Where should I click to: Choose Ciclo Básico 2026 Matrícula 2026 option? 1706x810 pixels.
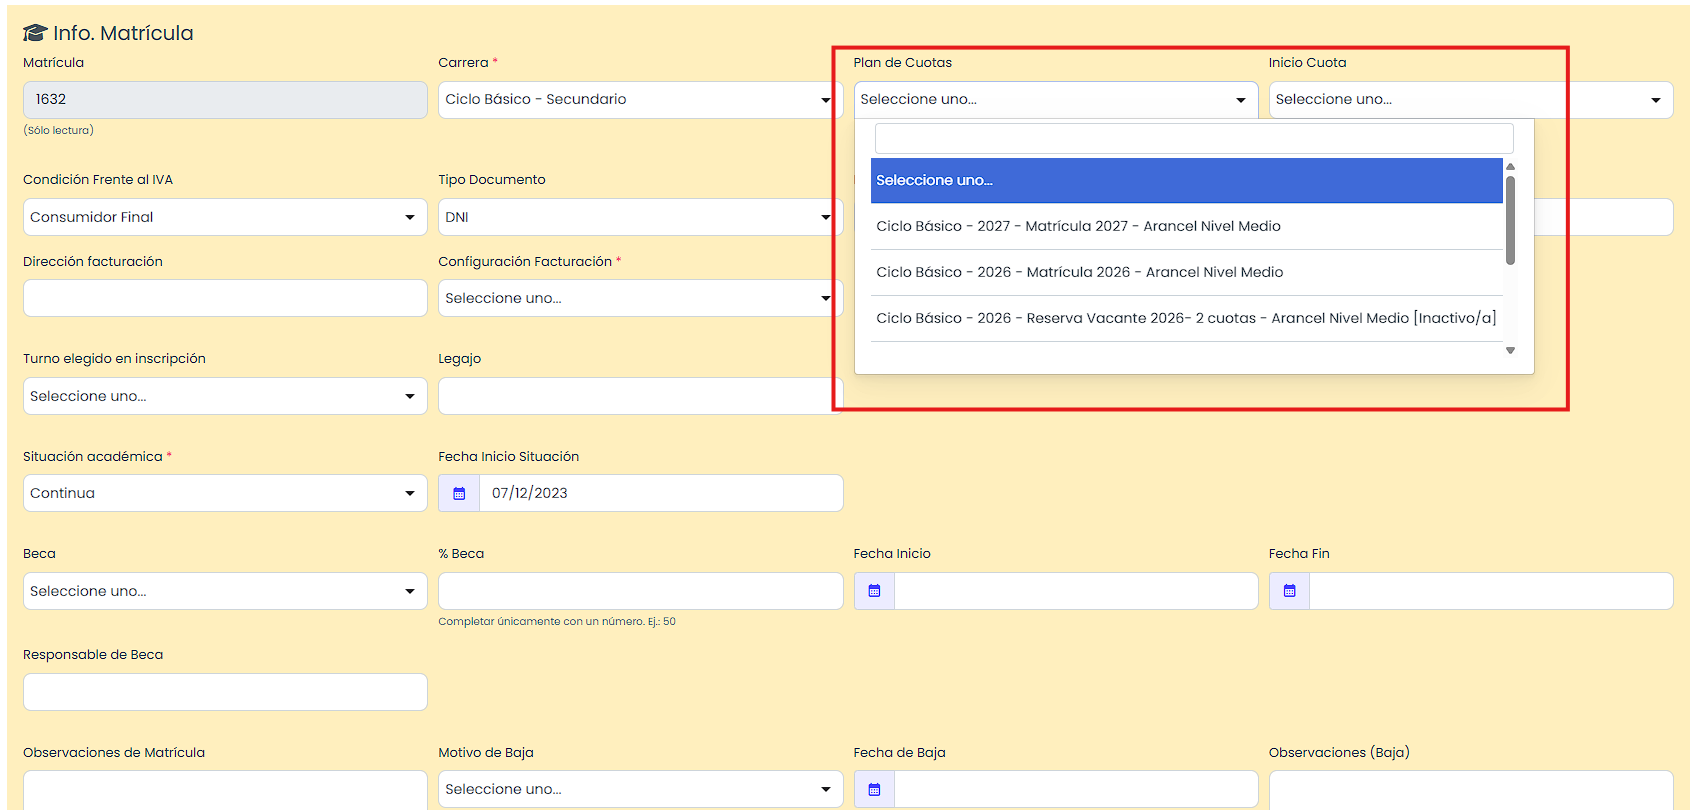1186,272
